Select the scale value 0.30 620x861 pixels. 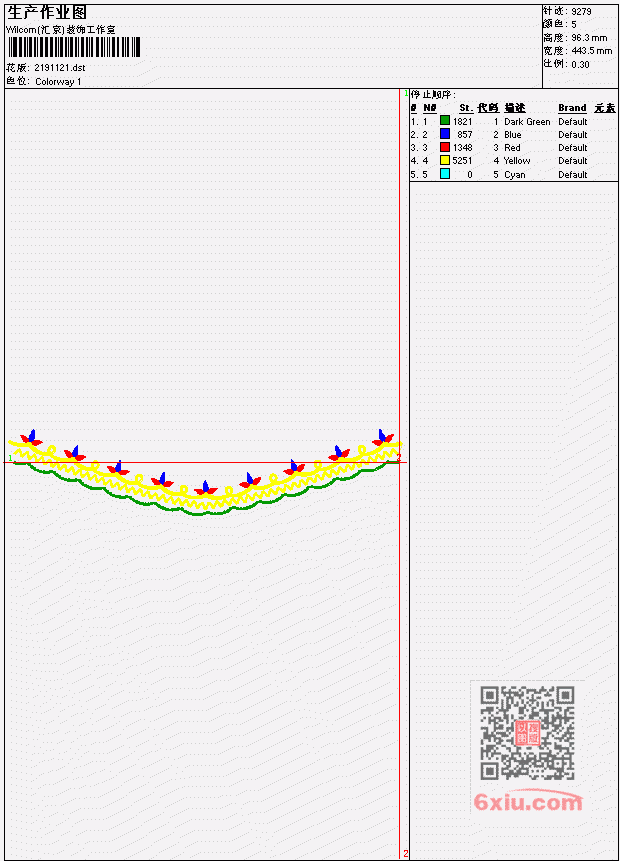580,64
